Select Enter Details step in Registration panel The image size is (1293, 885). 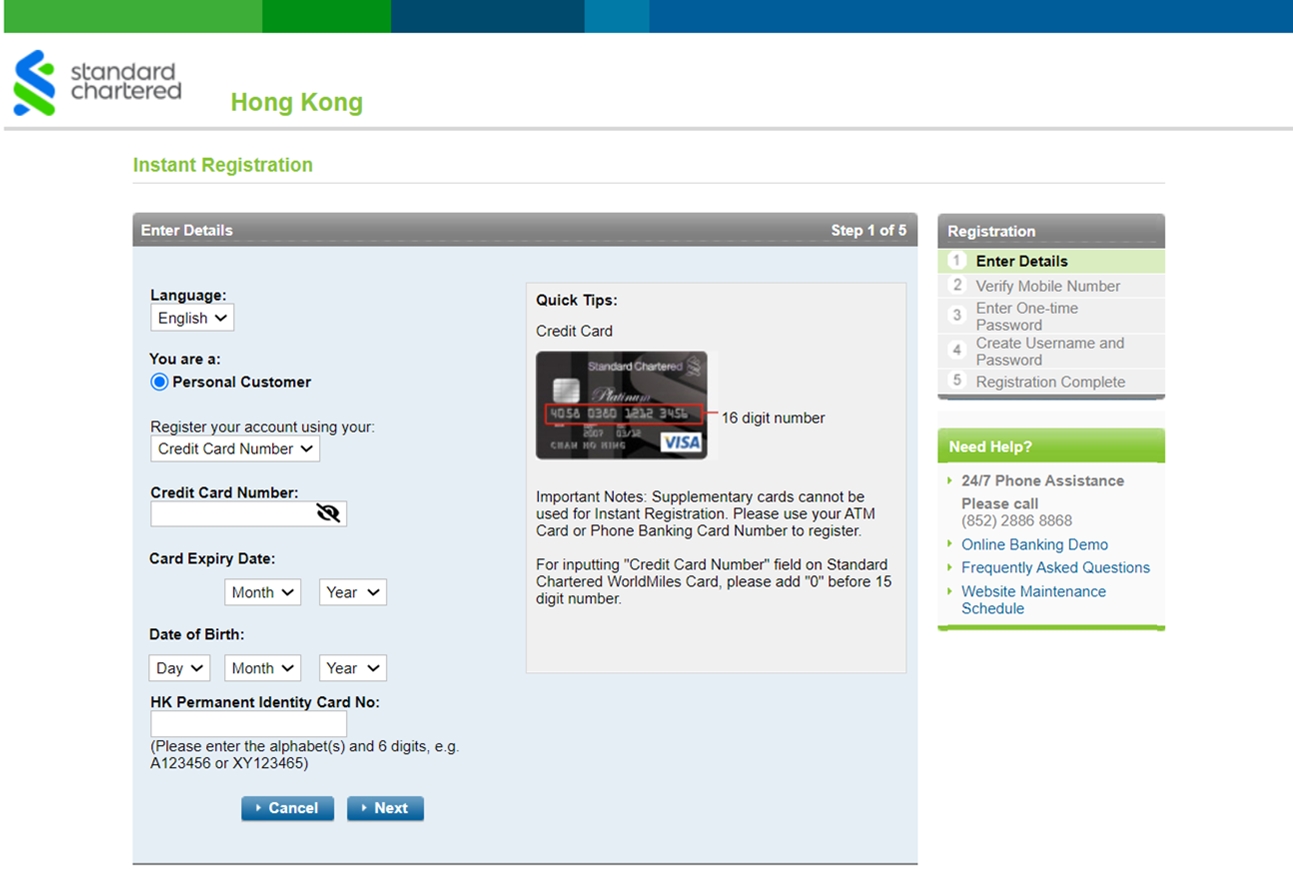[x=1021, y=261]
